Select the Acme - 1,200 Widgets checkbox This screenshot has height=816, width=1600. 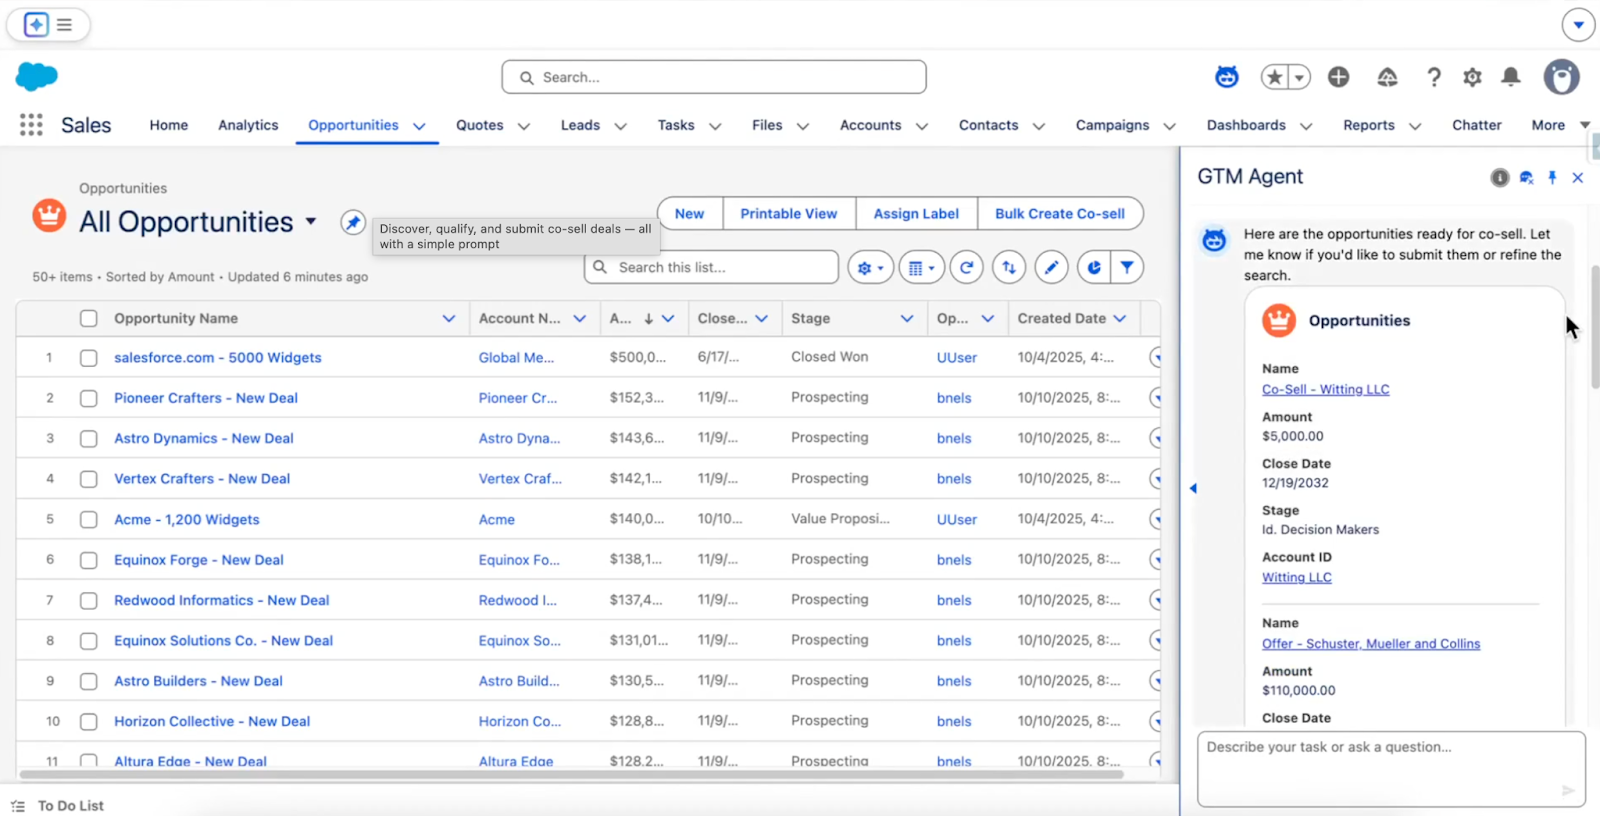[89, 520]
